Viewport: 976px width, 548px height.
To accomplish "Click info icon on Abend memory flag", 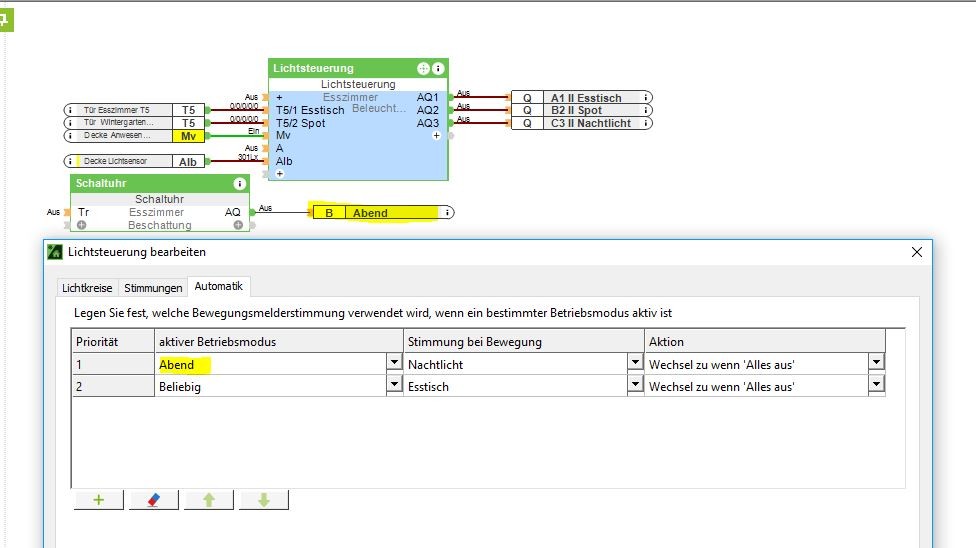I will (447, 213).
